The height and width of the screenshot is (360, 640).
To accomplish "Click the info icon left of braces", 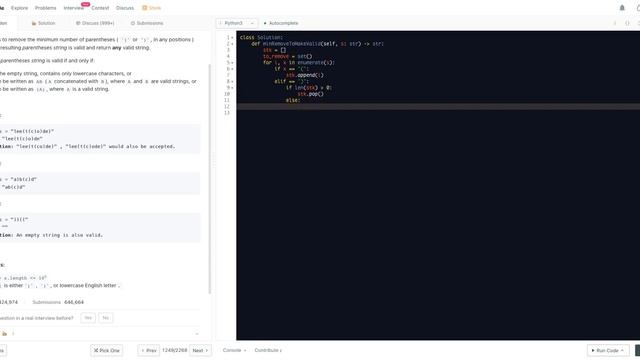I will point(615,23).
